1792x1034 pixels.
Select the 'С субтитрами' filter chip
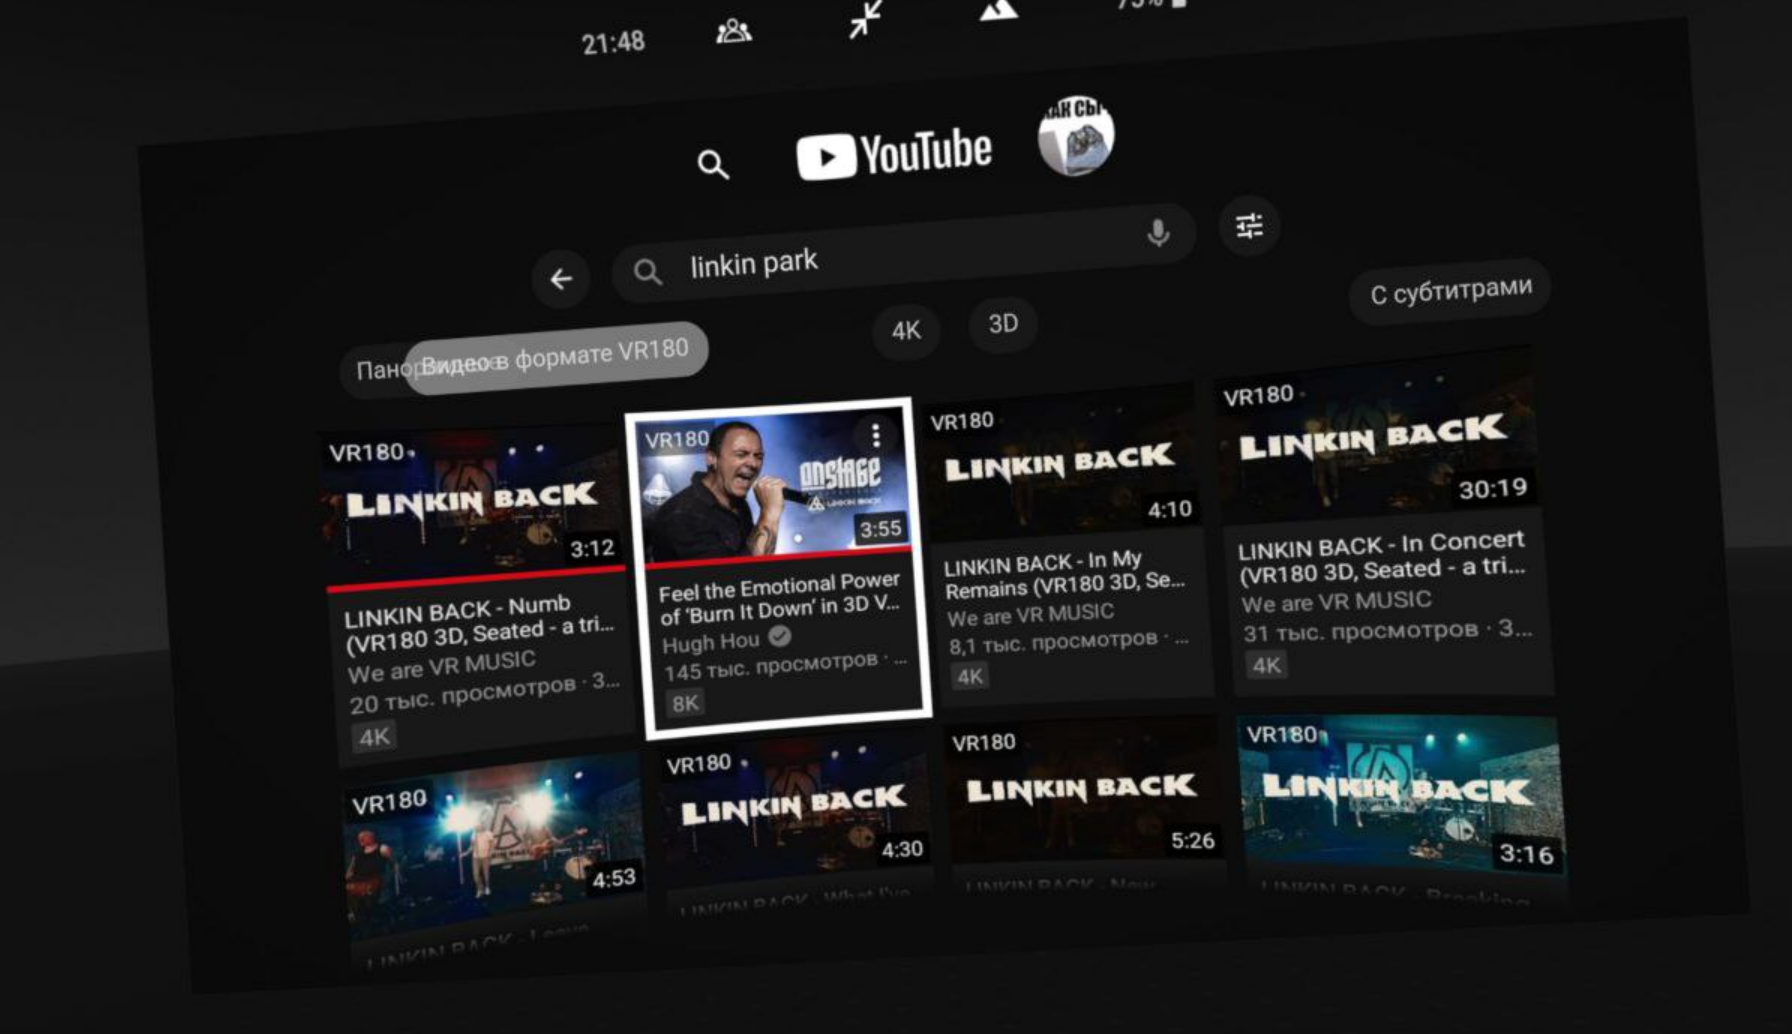pyautogui.click(x=1450, y=291)
